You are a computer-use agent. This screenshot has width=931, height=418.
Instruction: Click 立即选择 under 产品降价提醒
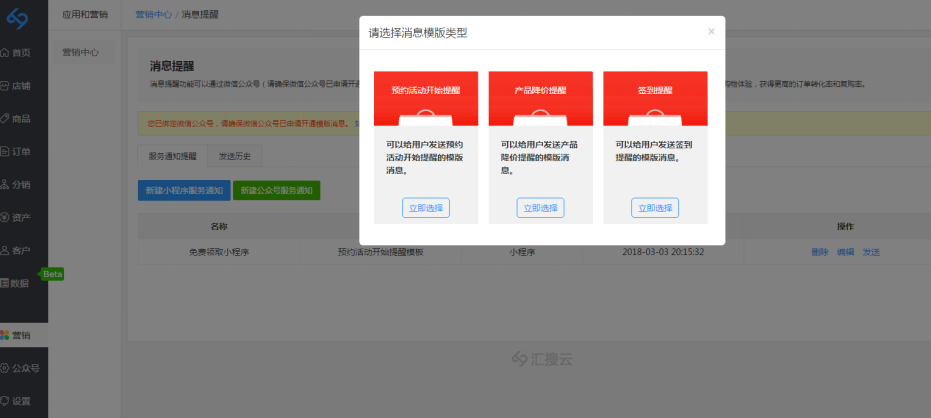pos(540,208)
